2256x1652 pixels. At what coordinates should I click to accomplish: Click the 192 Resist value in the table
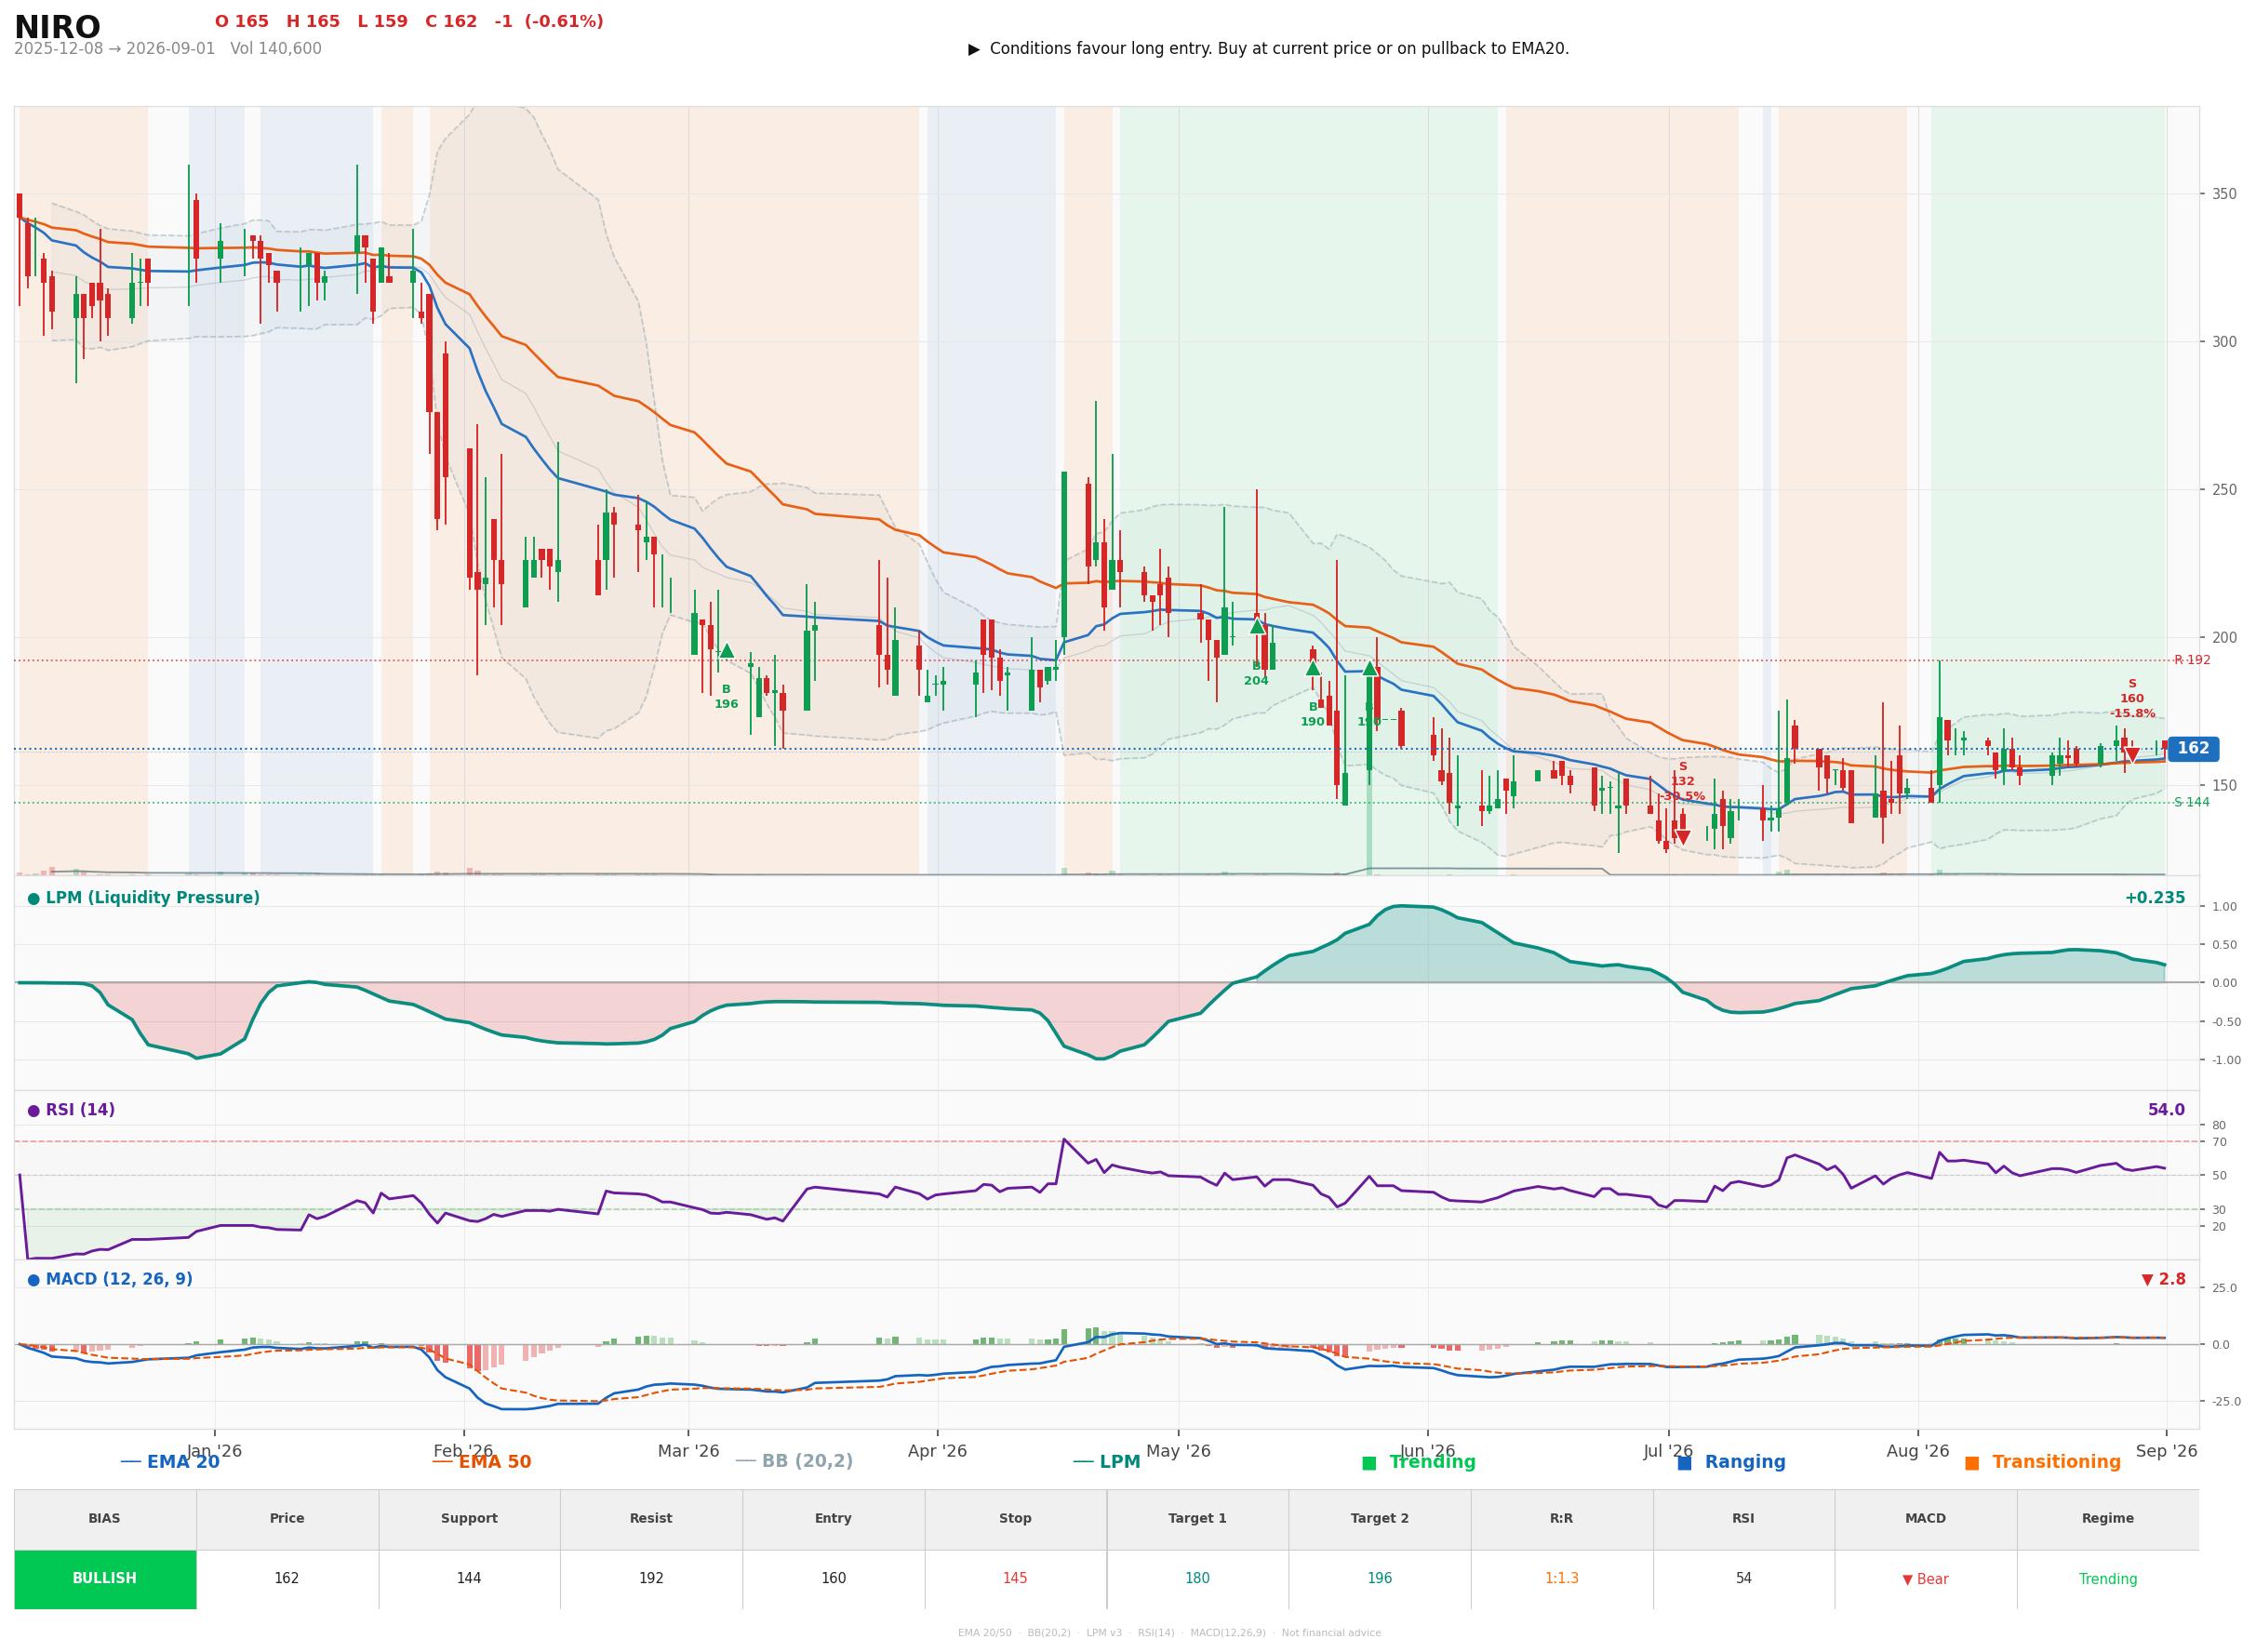point(651,1579)
